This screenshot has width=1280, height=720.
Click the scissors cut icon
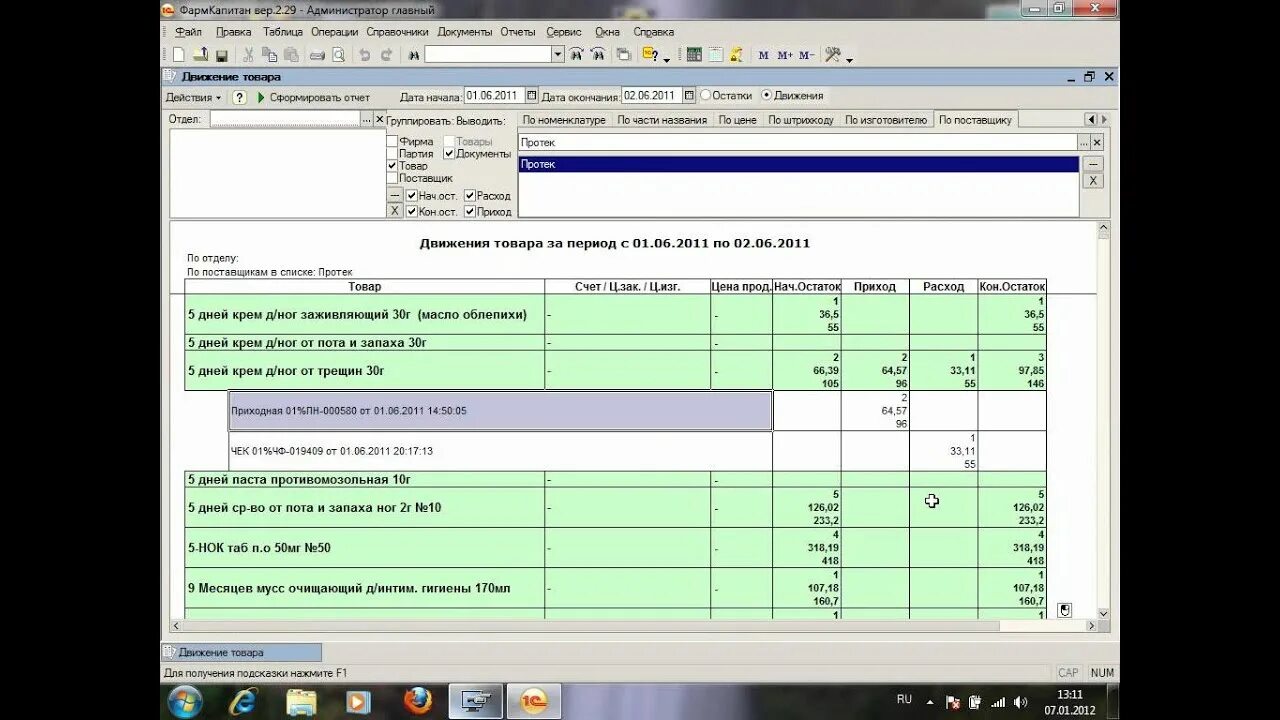247,55
